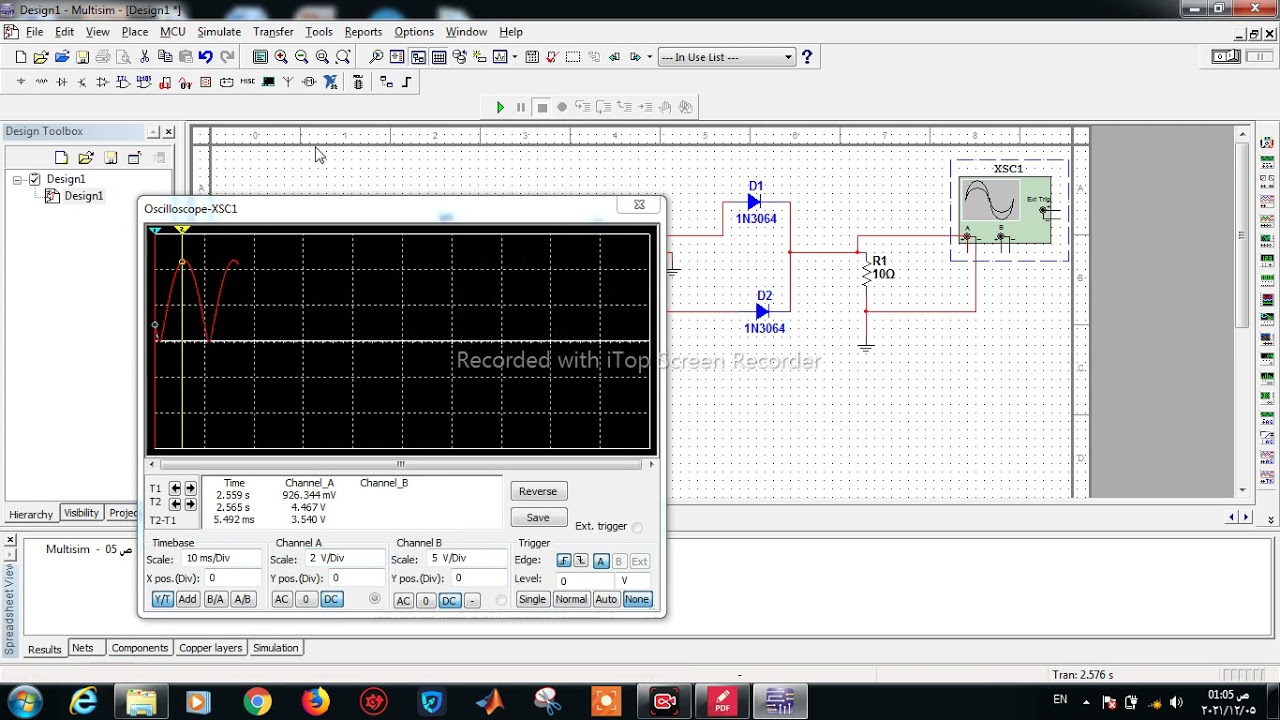Open the toolbar help question mark
The image size is (1280, 720).
click(807, 57)
